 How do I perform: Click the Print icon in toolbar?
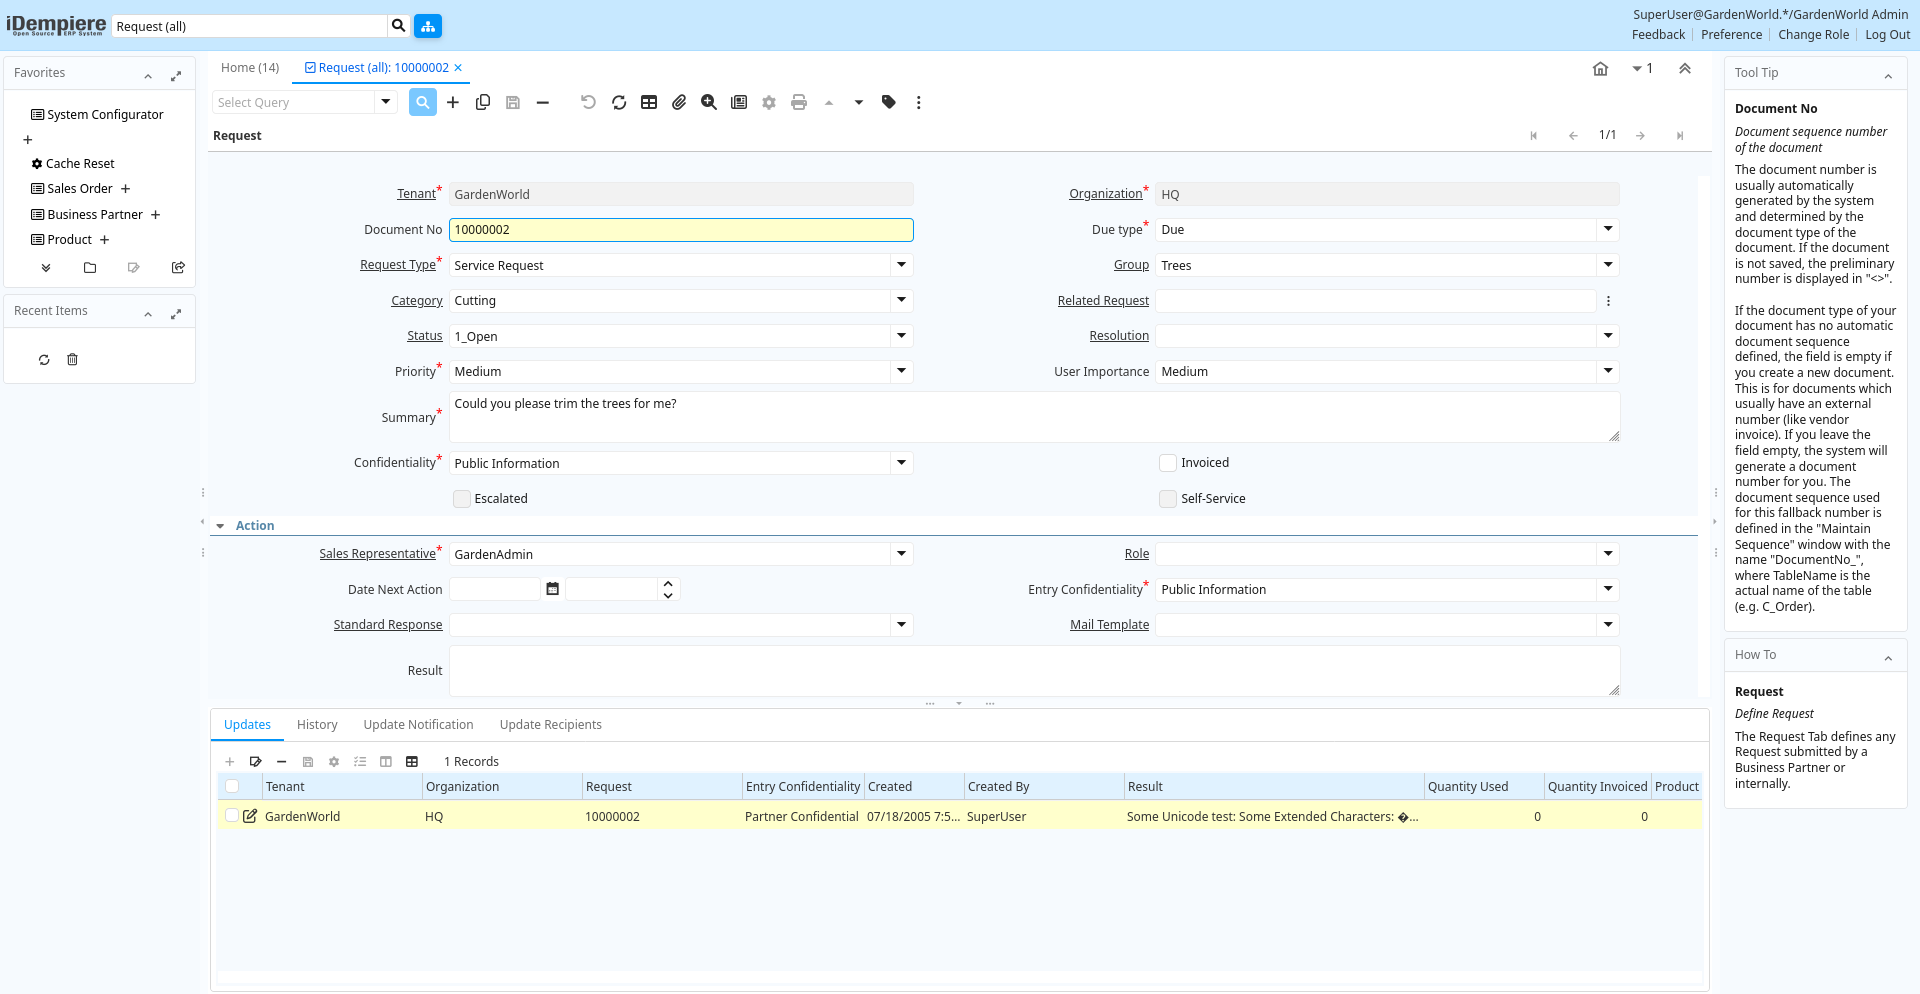point(799,102)
